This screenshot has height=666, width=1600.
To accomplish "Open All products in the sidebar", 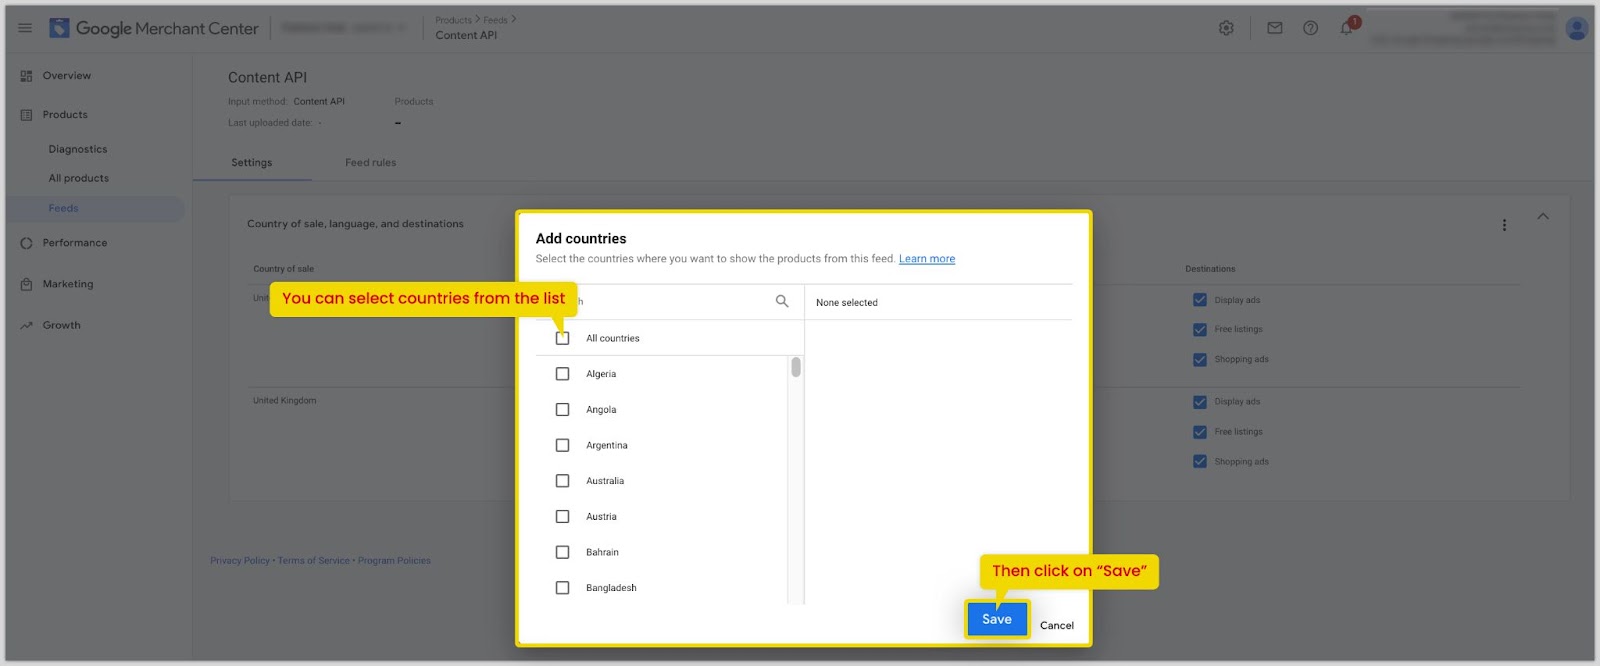I will pos(79,178).
